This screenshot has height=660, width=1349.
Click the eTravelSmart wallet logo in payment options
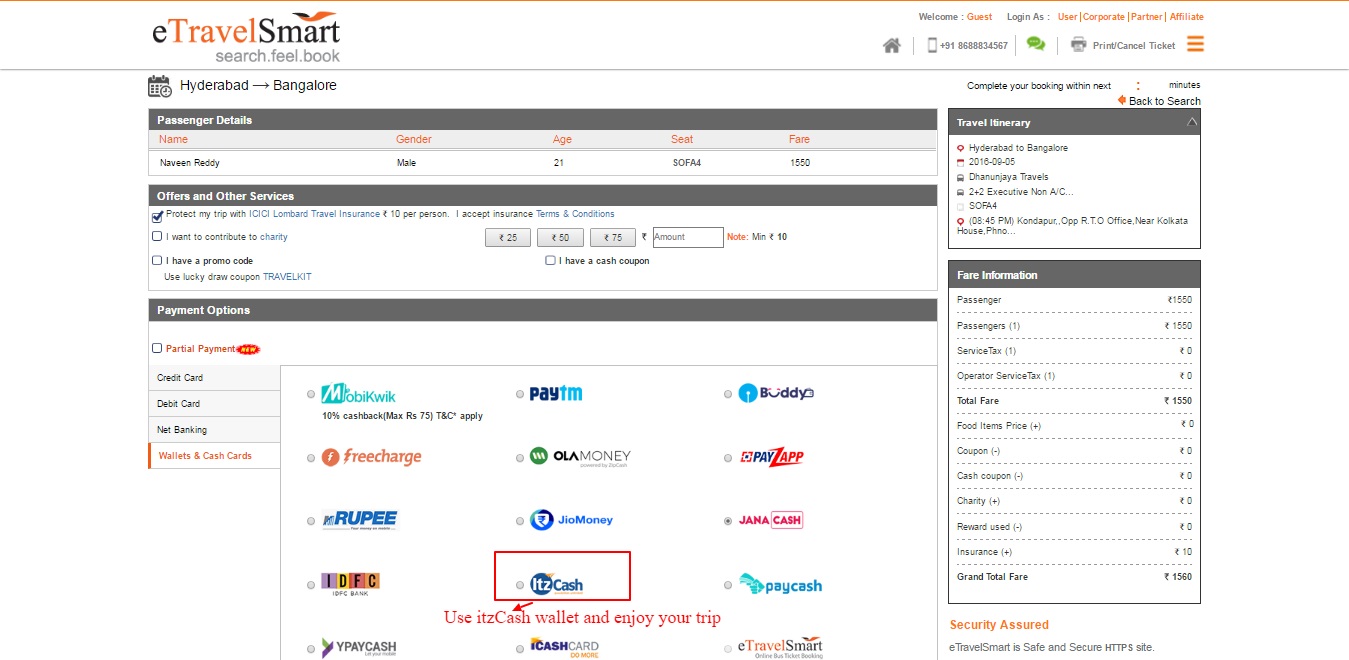[780, 647]
